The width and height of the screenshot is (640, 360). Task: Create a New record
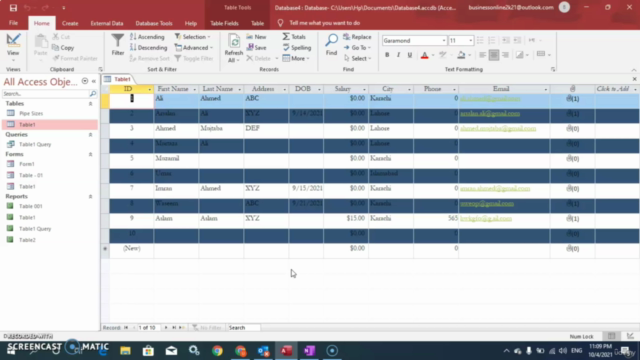pyautogui.click(x=256, y=37)
